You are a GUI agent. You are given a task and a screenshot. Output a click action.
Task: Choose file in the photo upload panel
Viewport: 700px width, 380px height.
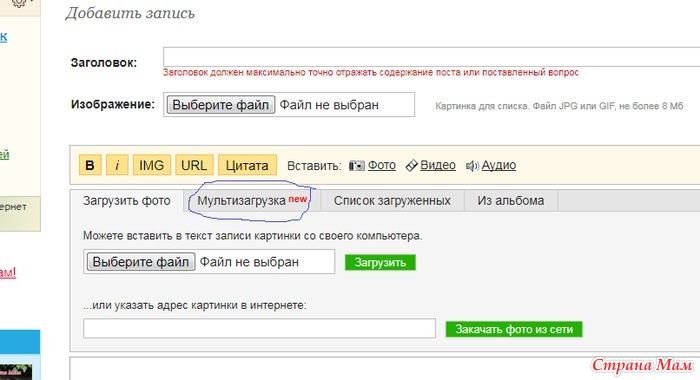pyautogui.click(x=141, y=262)
